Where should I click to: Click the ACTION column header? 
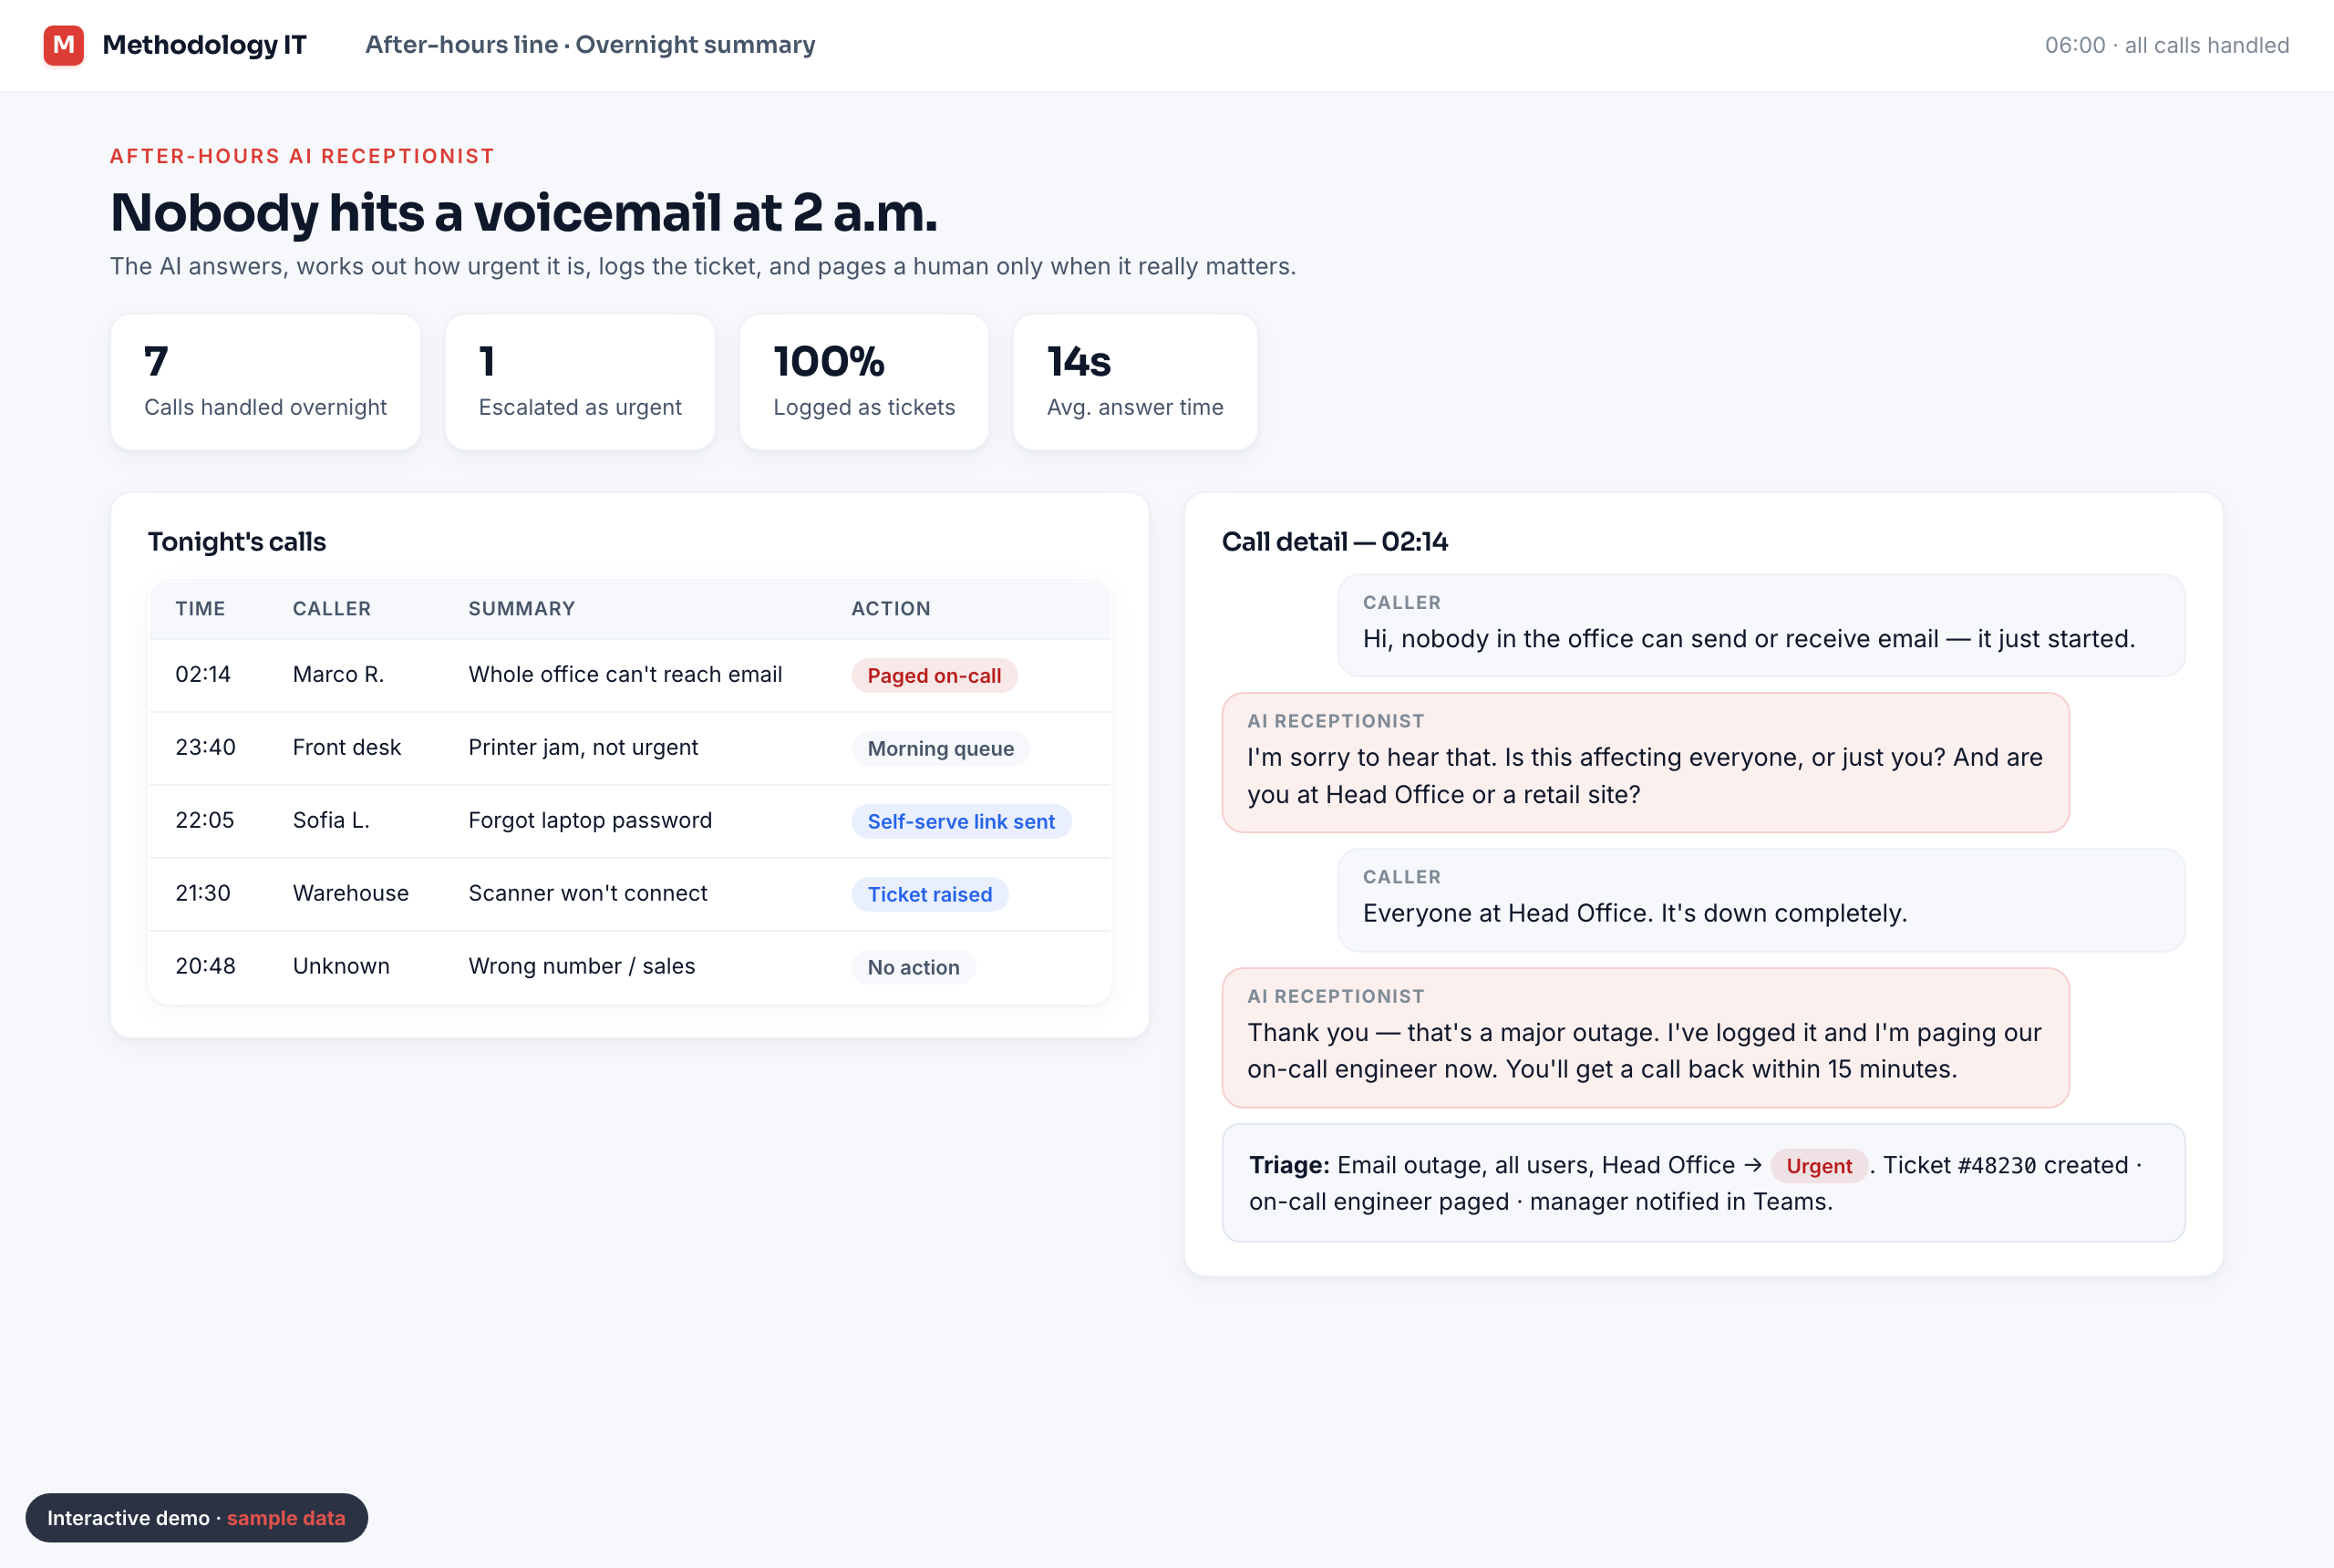point(891,609)
